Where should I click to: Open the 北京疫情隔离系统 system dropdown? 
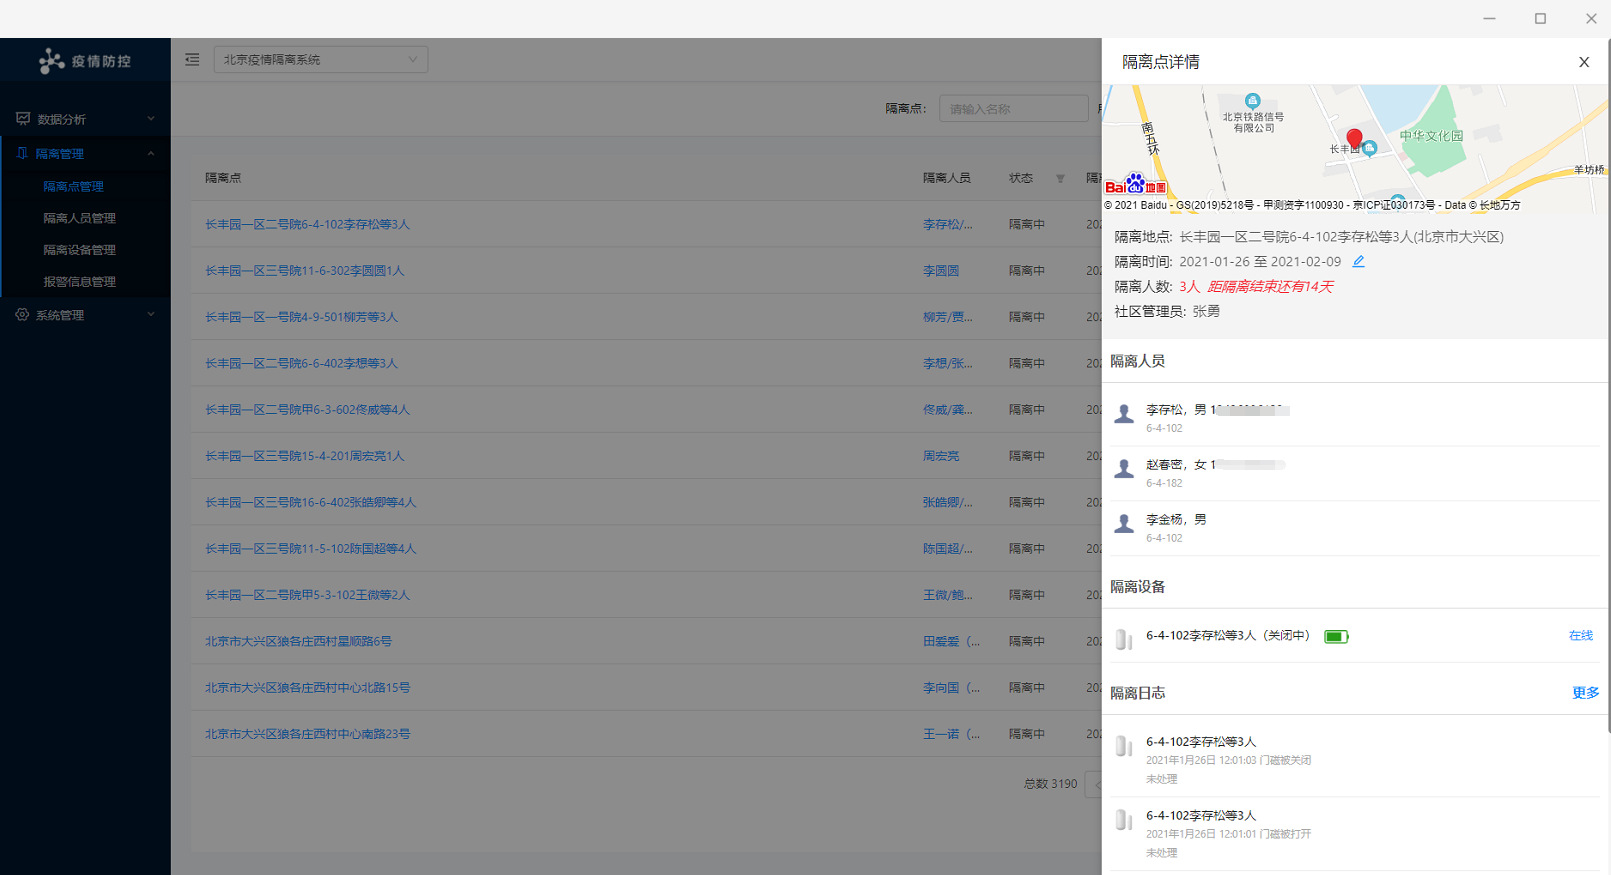coord(321,60)
